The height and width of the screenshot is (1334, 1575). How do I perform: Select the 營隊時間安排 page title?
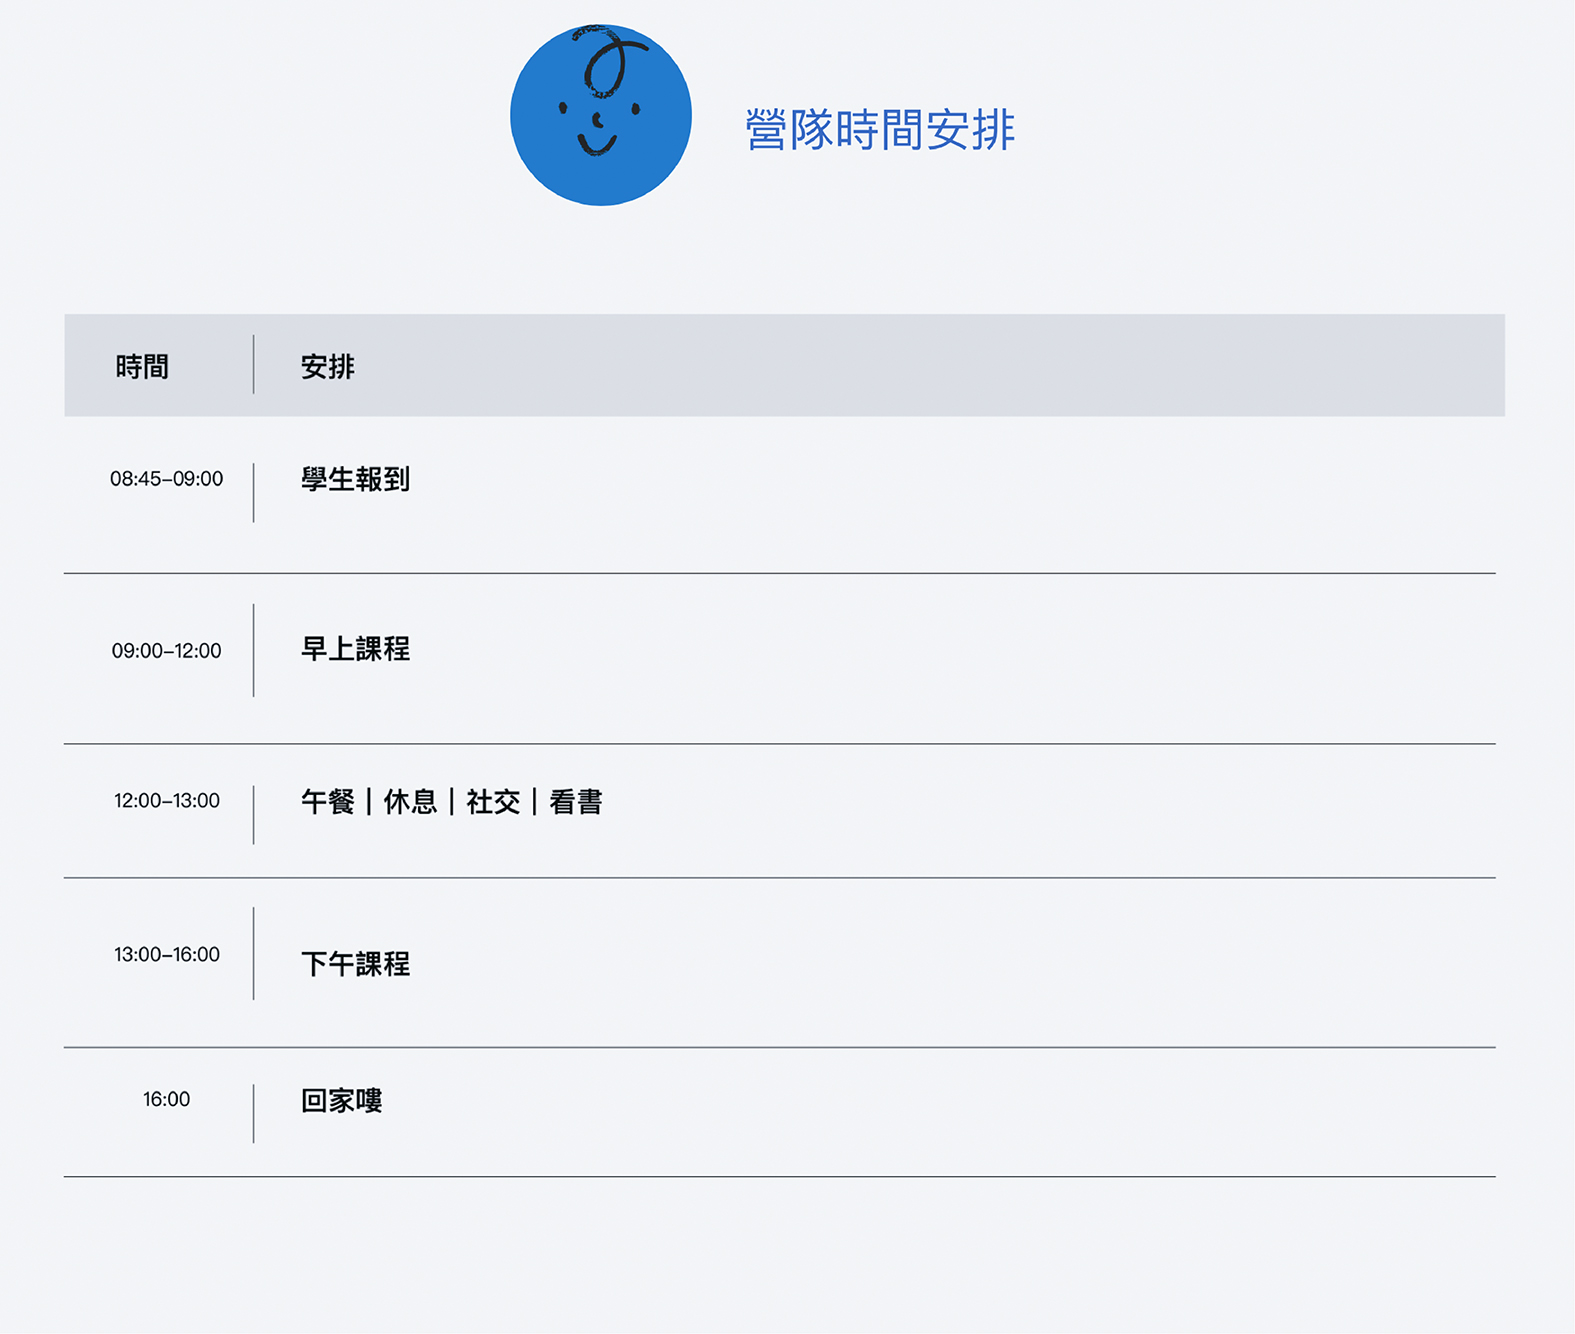click(880, 130)
